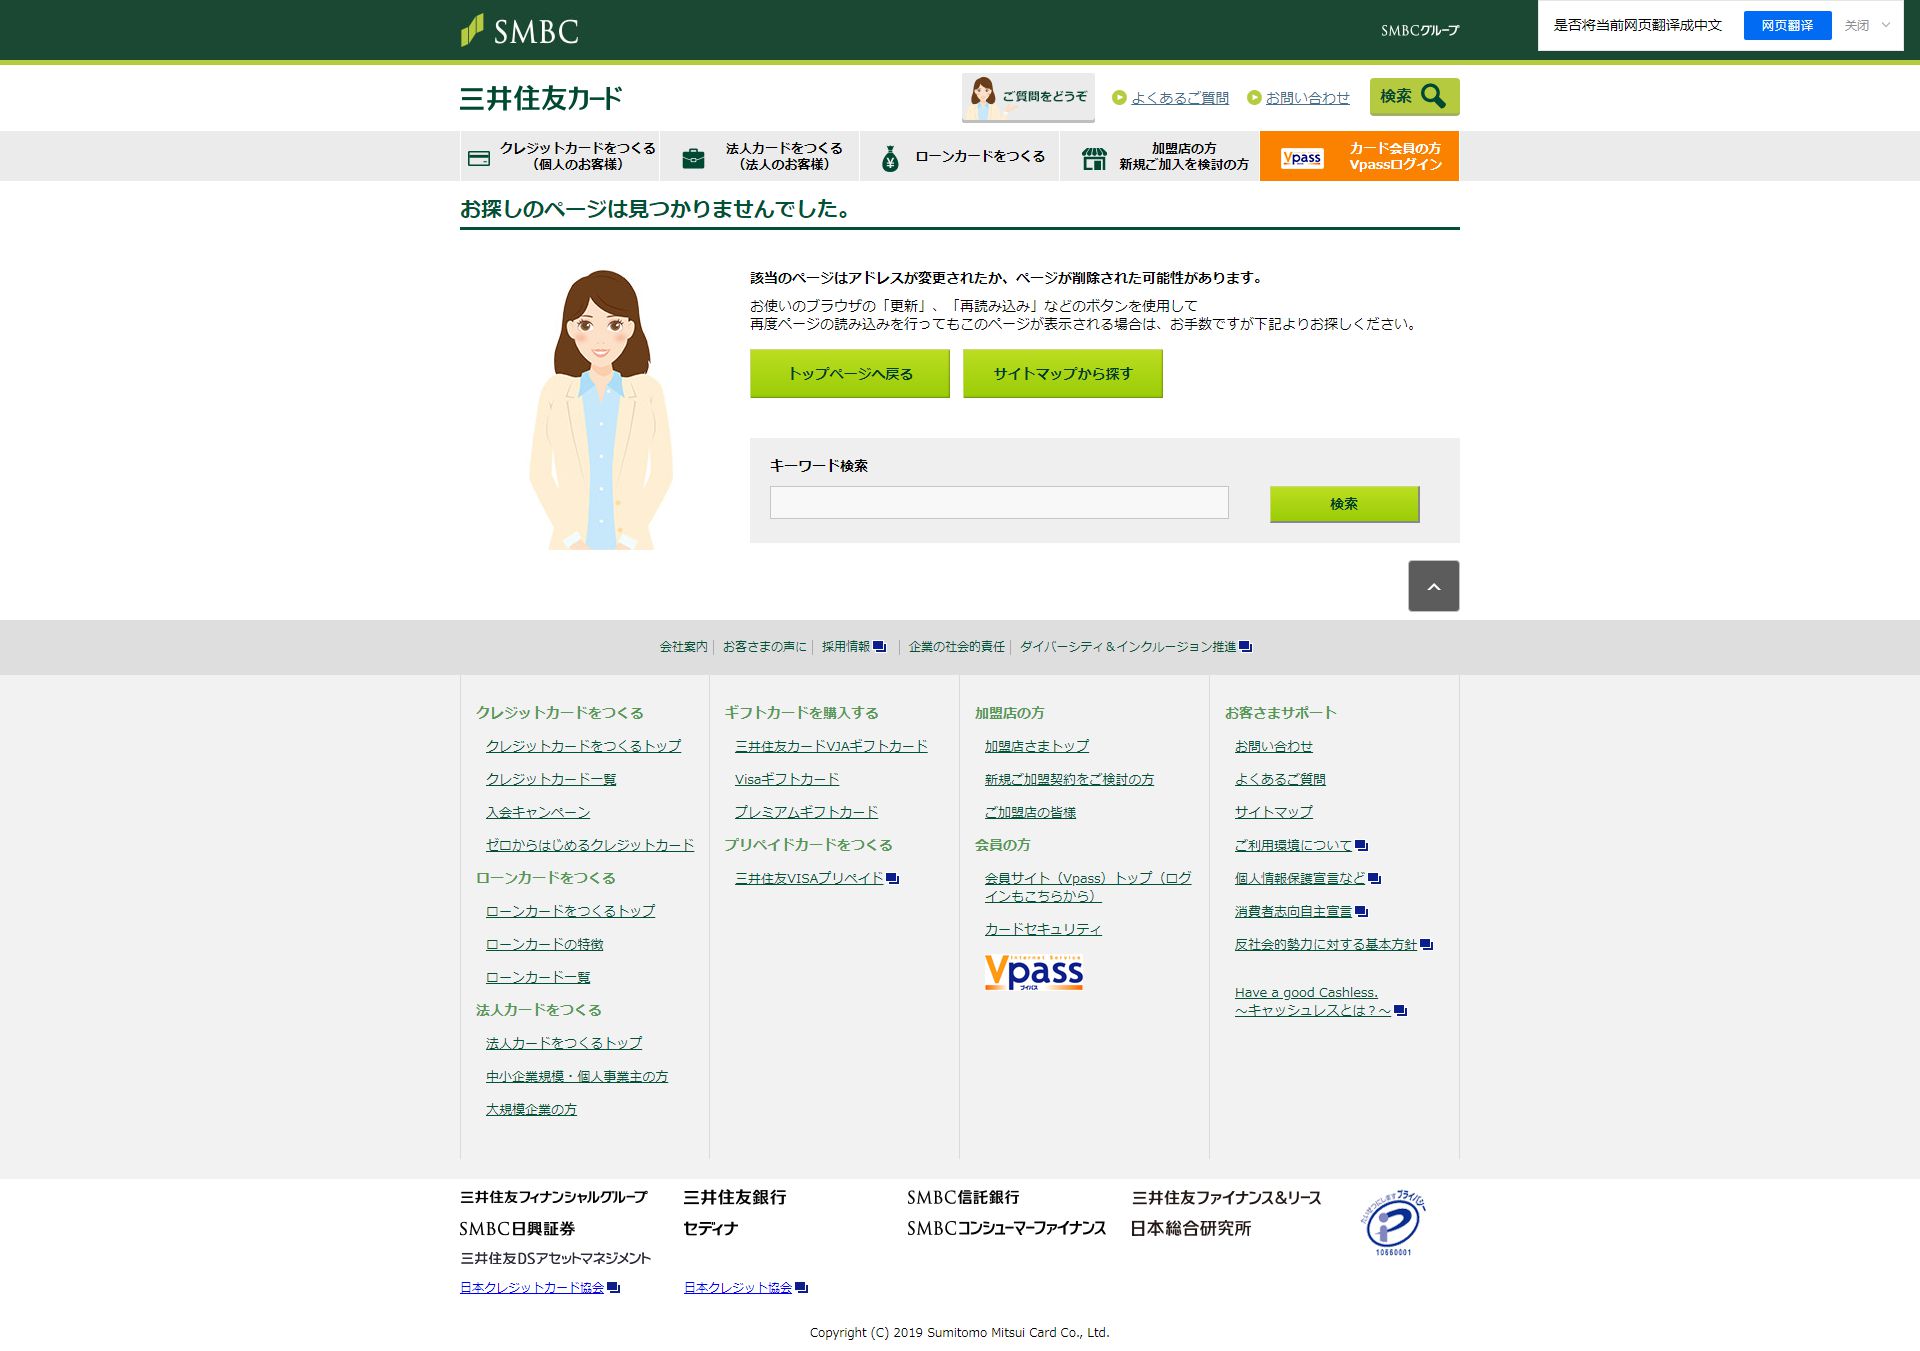Open 法人カードをつくるトップ link
This screenshot has width=1920, height=1351.
tap(564, 1043)
